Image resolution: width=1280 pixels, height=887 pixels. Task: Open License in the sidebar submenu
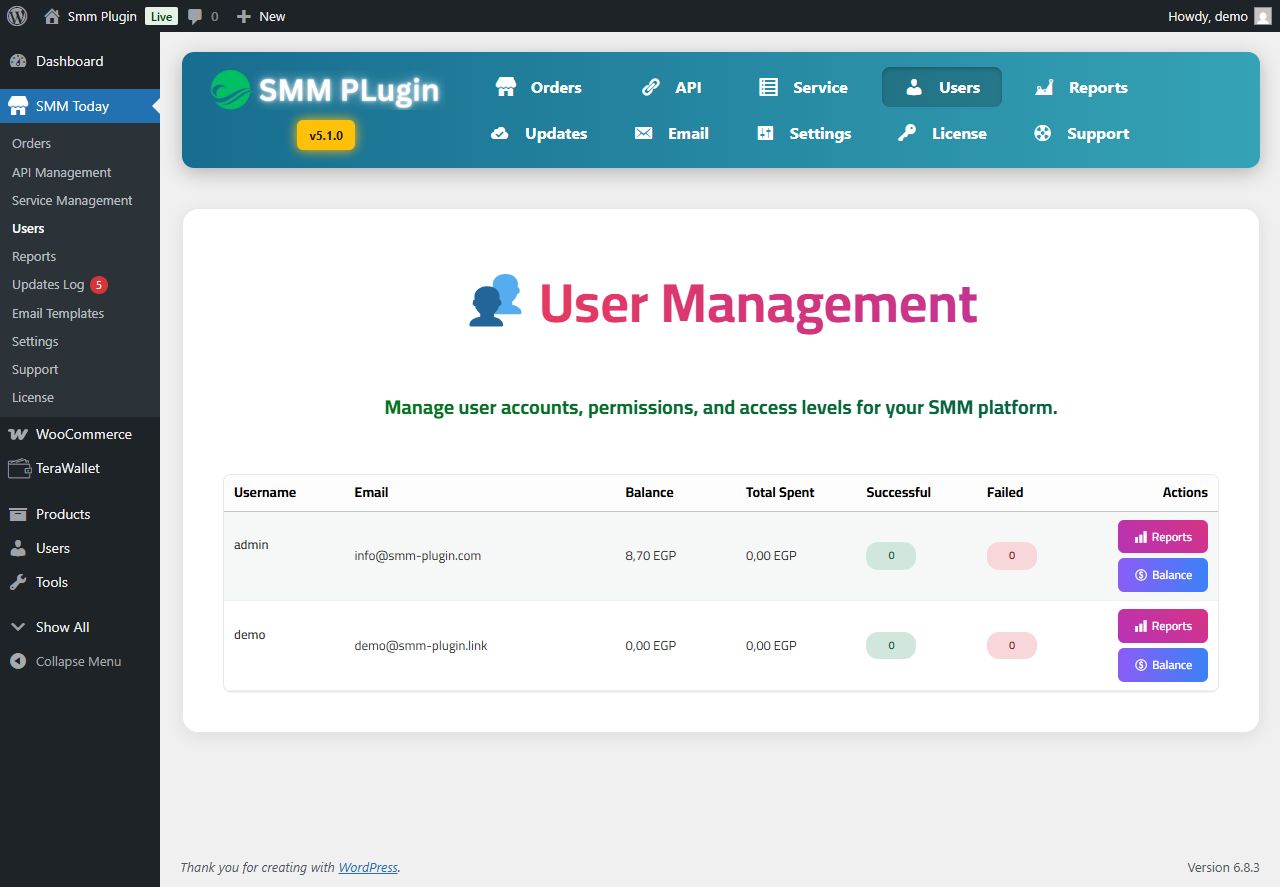click(33, 397)
